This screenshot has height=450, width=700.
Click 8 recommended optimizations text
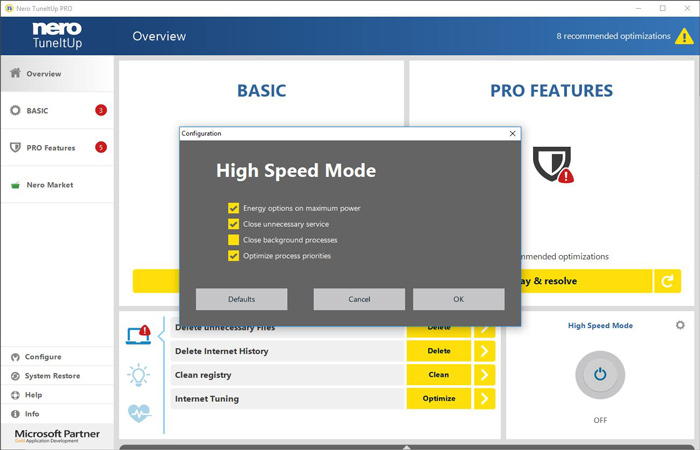[613, 36]
